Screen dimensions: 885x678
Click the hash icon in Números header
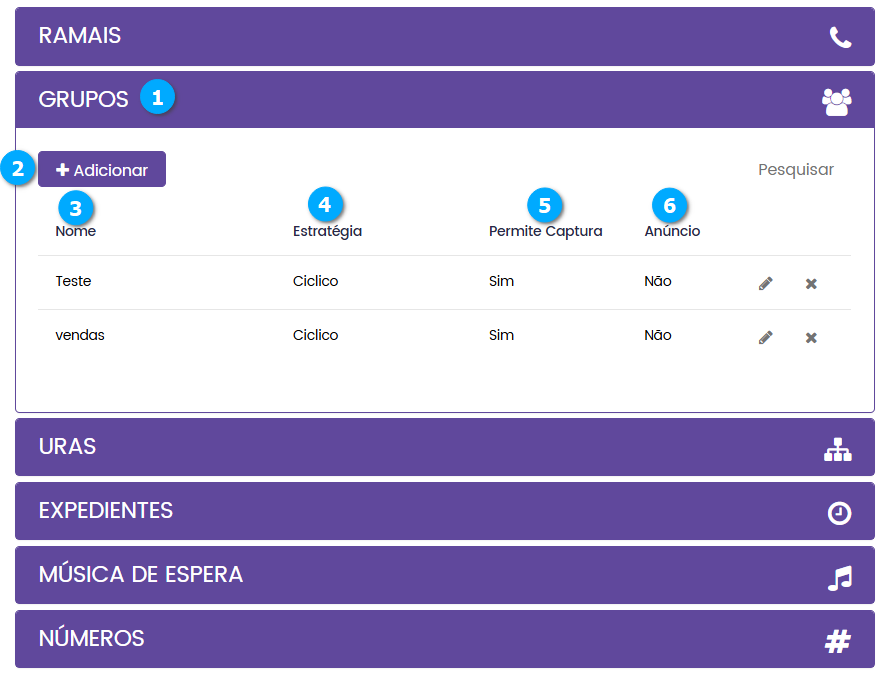tap(837, 641)
